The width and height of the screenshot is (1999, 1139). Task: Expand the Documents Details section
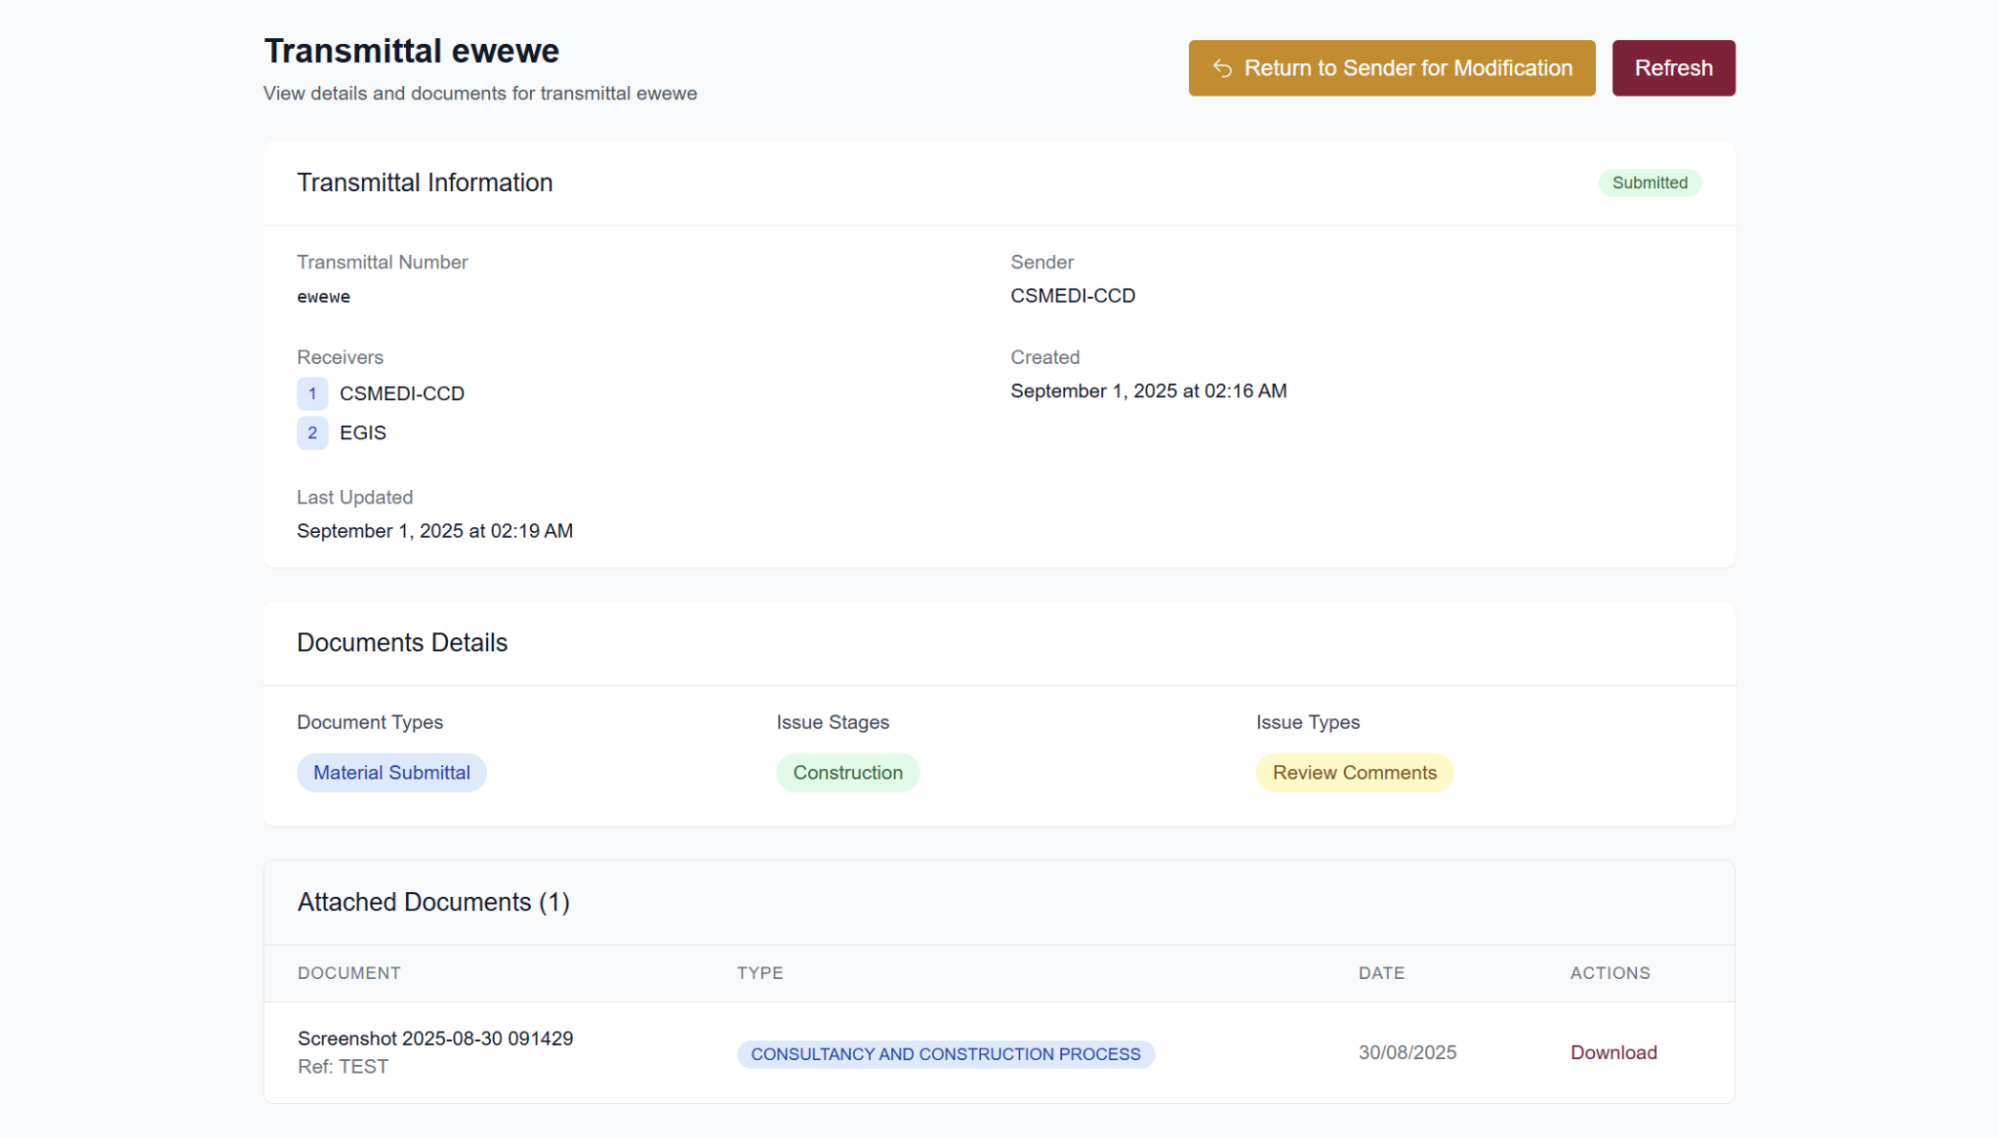pyautogui.click(x=401, y=642)
